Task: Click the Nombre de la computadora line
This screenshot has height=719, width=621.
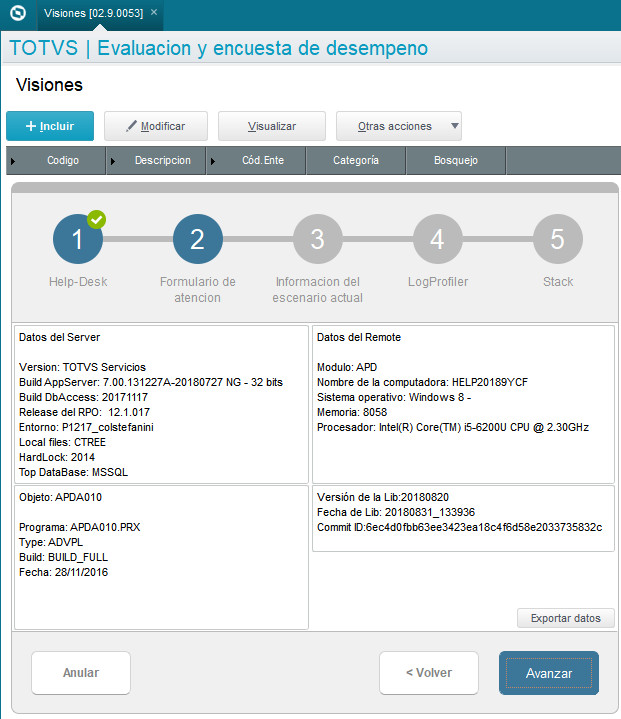Action: [x=422, y=382]
